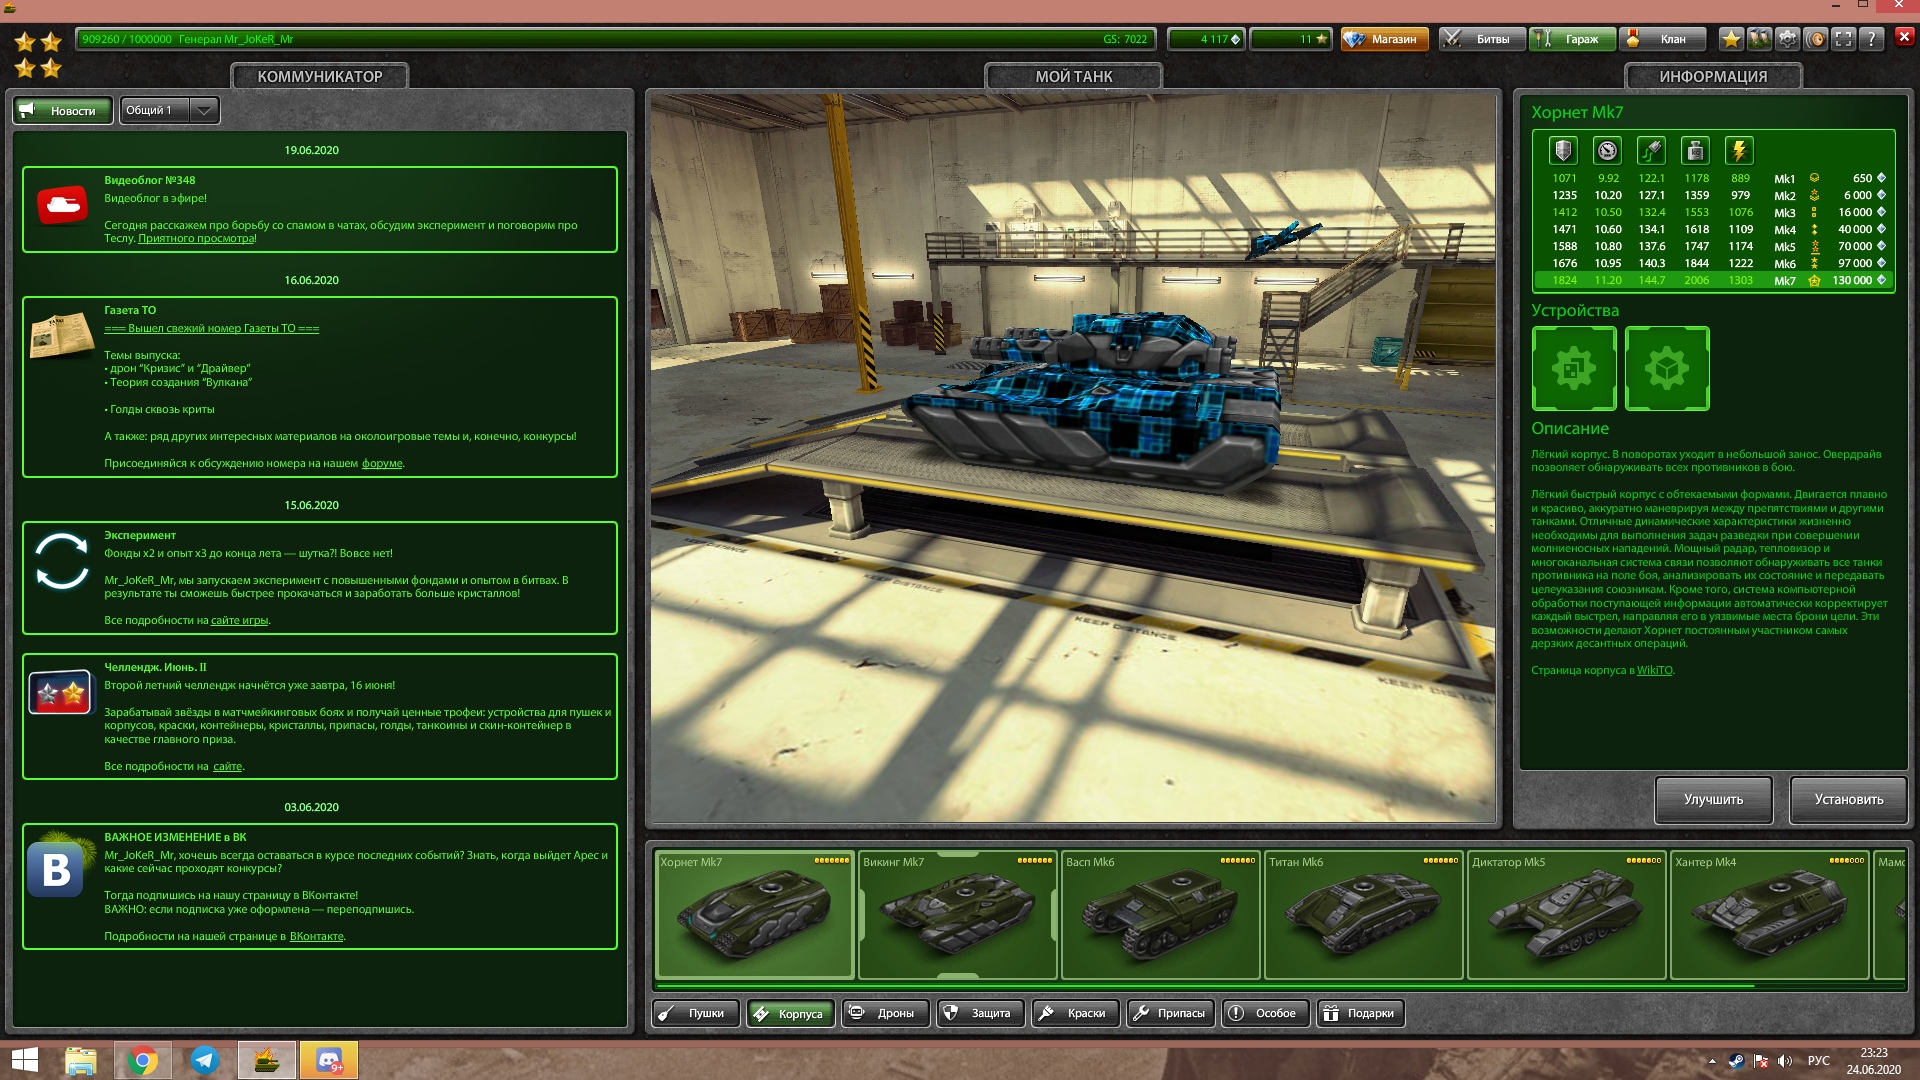Select the Mk7 row priced 130 000
Viewport: 1920px width, 1080px height.
tap(1714, 281)
